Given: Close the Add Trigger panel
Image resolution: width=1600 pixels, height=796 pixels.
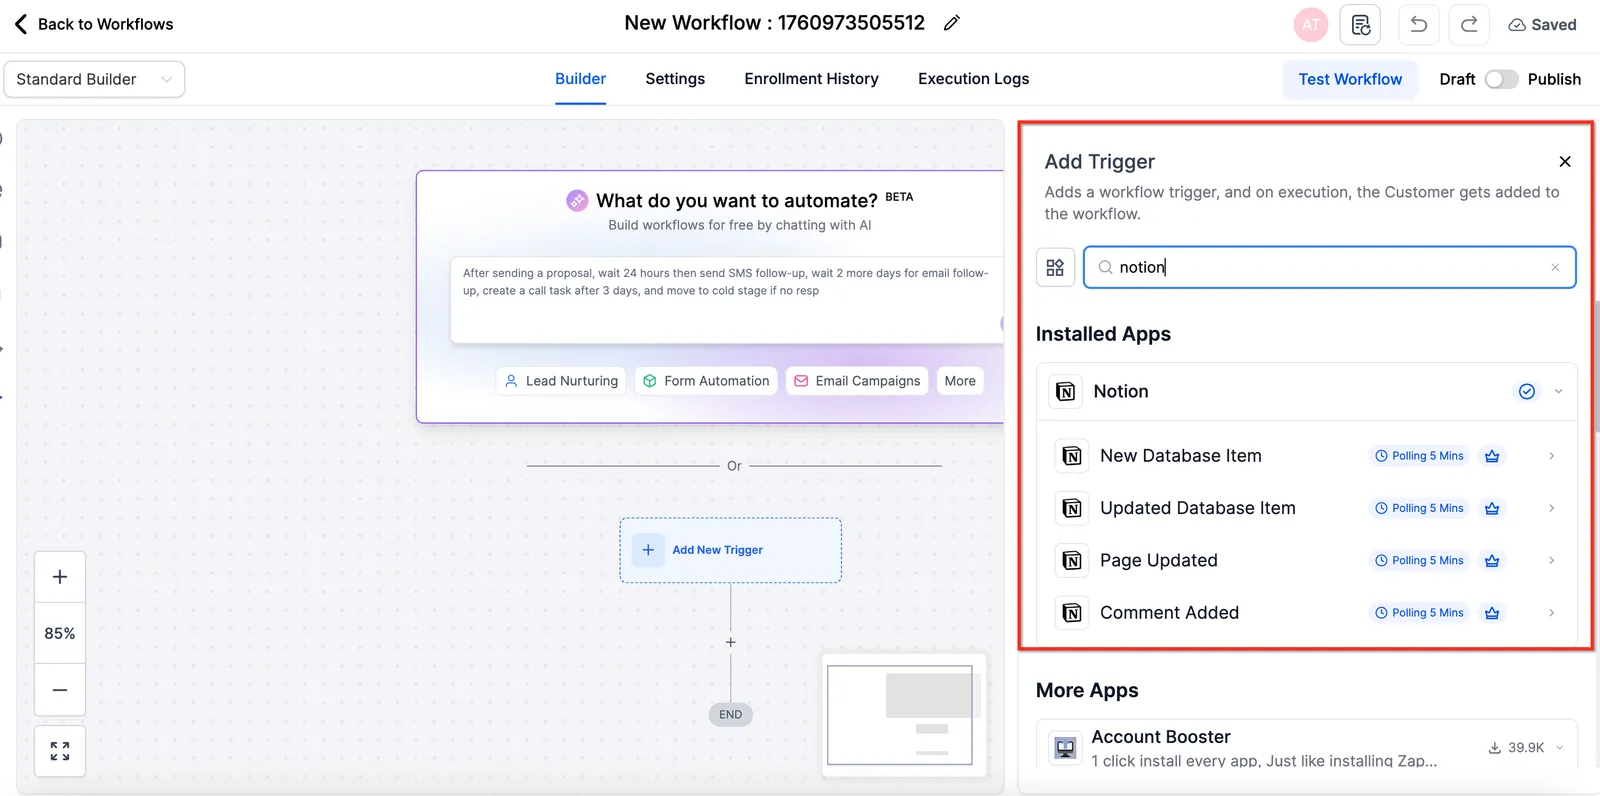Looking at the screenshot, I should (1565, 162).
